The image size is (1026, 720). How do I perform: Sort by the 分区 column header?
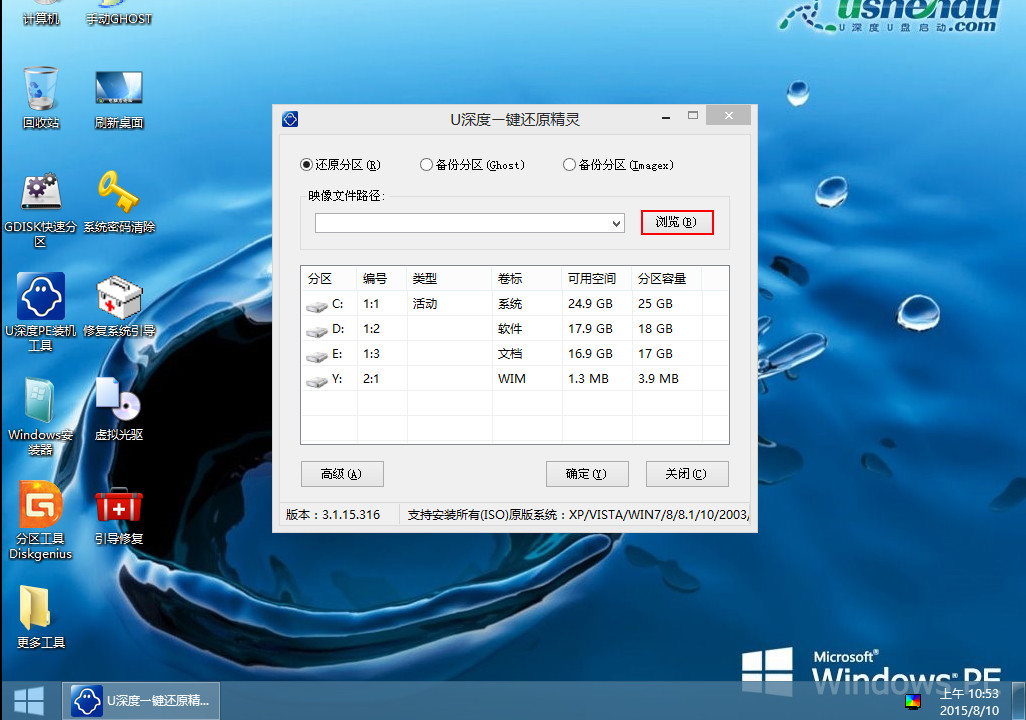pos(328,279)
